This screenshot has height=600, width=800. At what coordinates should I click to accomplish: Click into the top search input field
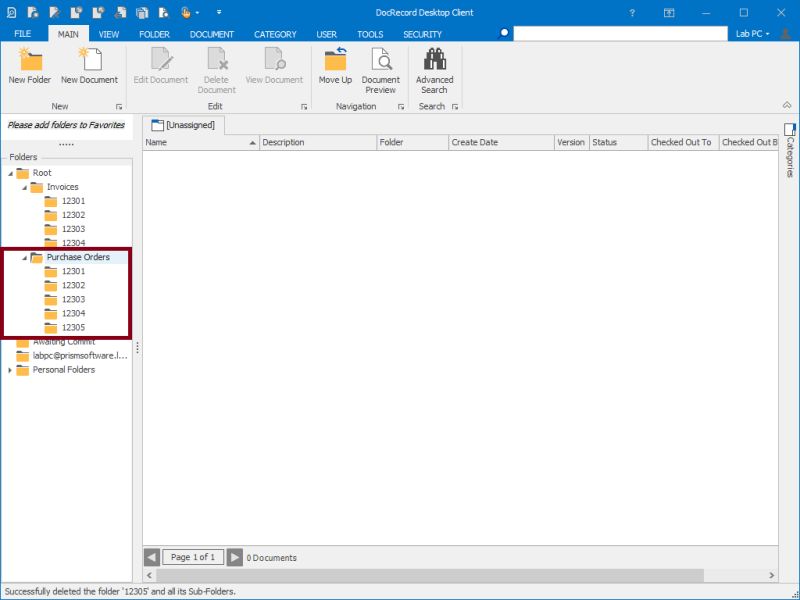(620, 34)
